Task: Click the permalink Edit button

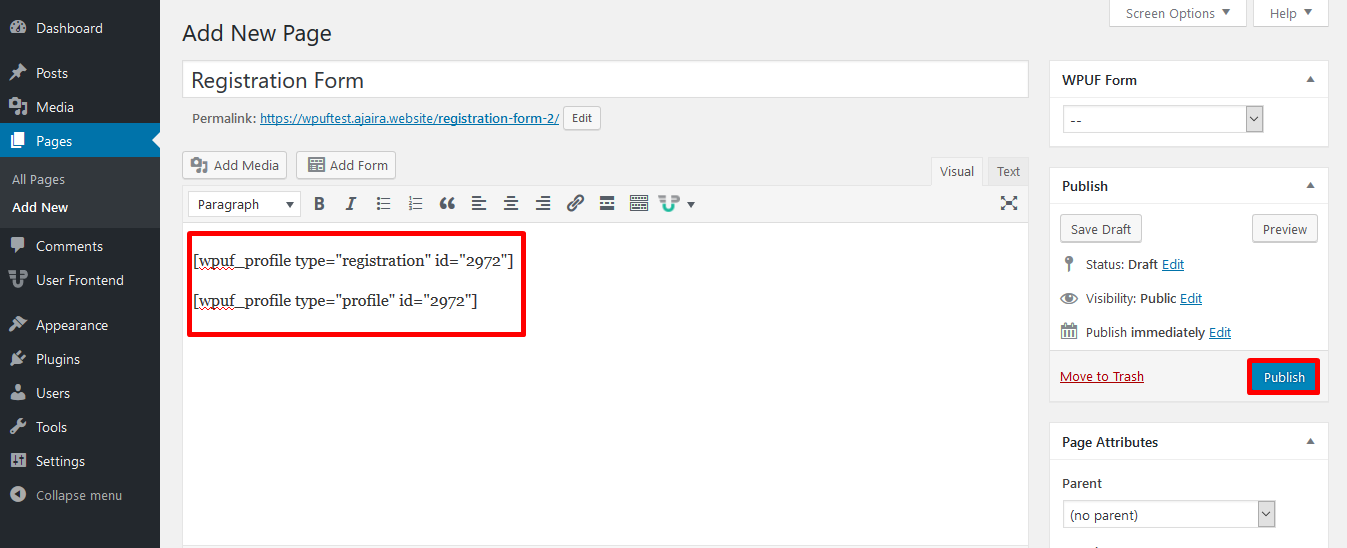Action: coord(582,118)
